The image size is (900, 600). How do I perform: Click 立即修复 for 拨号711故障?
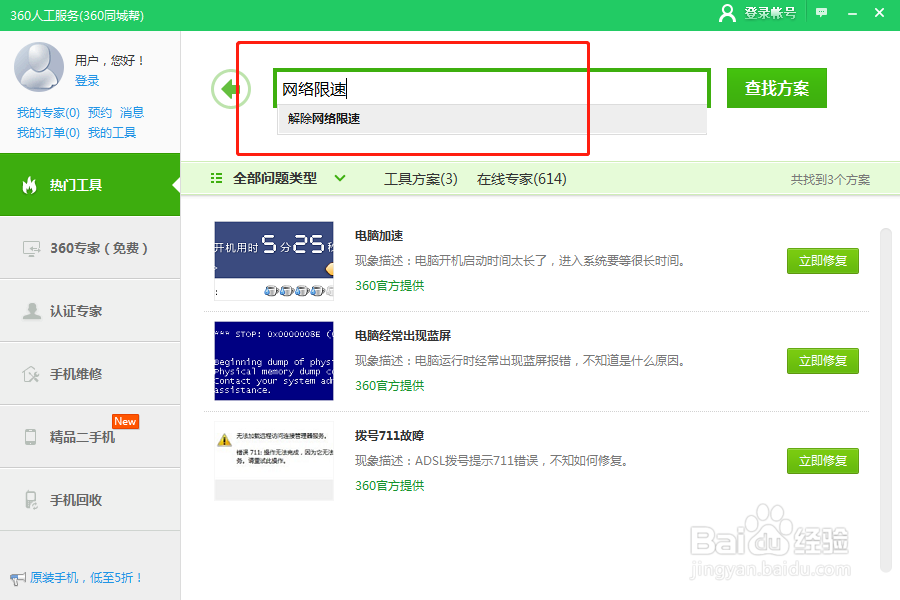823,460
